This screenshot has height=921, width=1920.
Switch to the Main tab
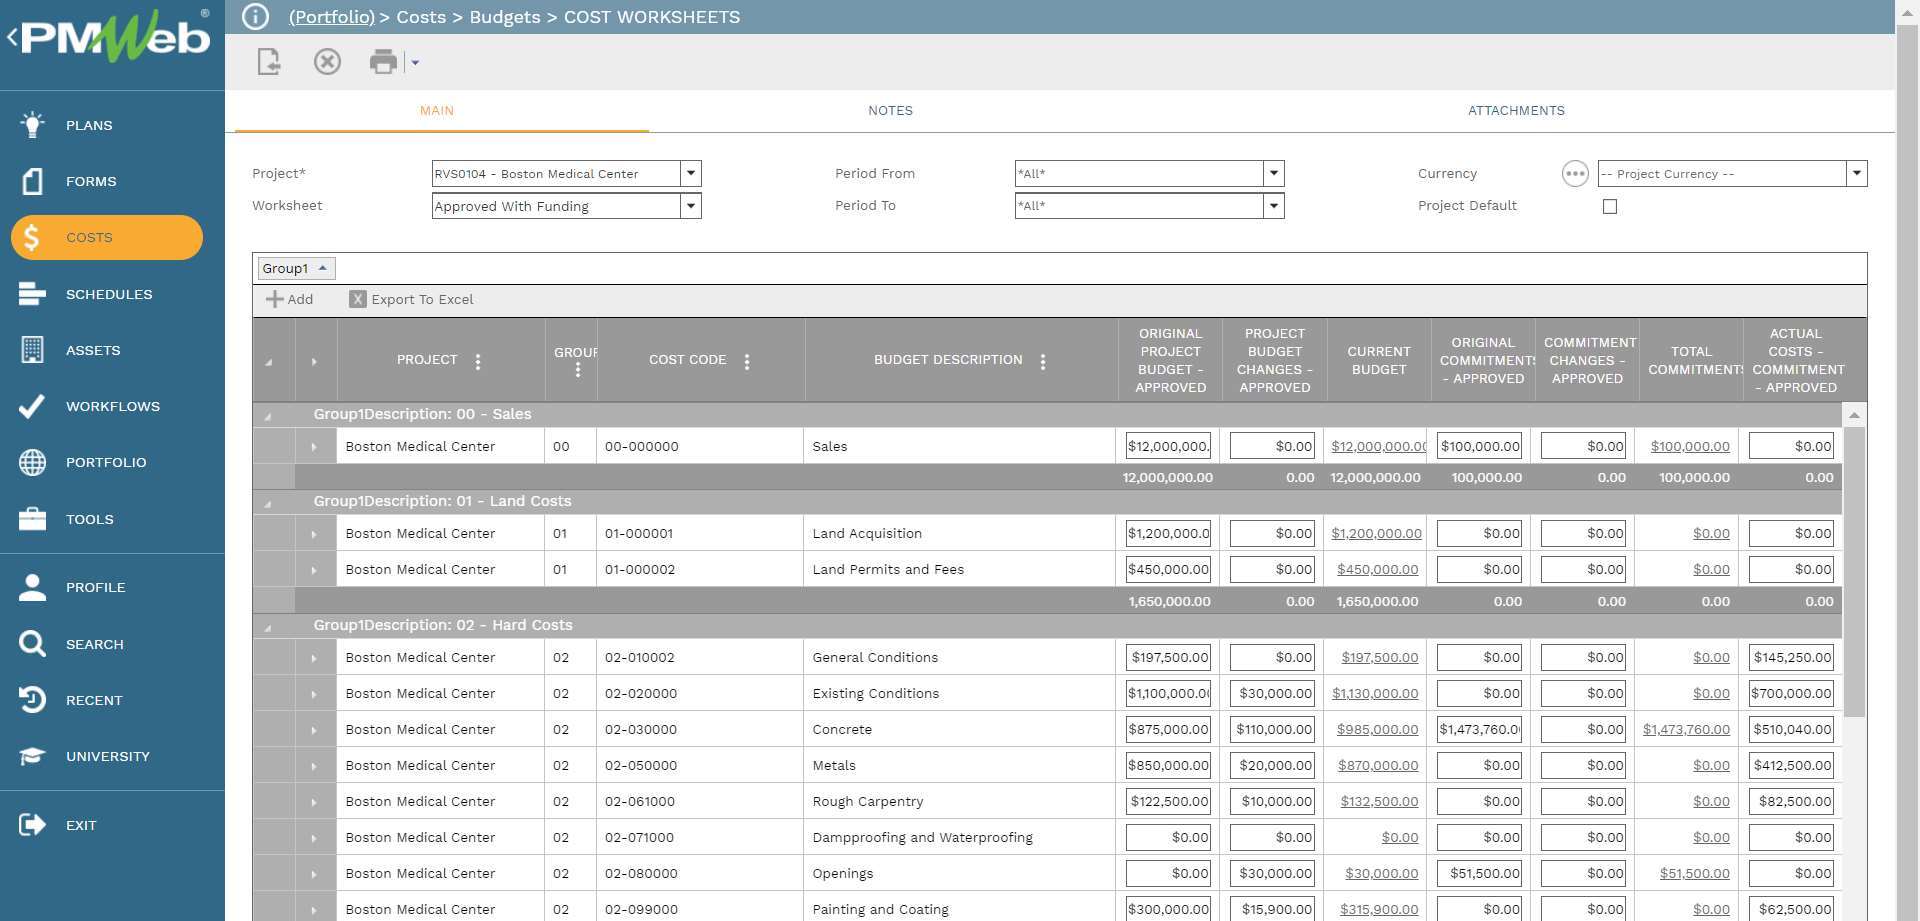[437, 111]
